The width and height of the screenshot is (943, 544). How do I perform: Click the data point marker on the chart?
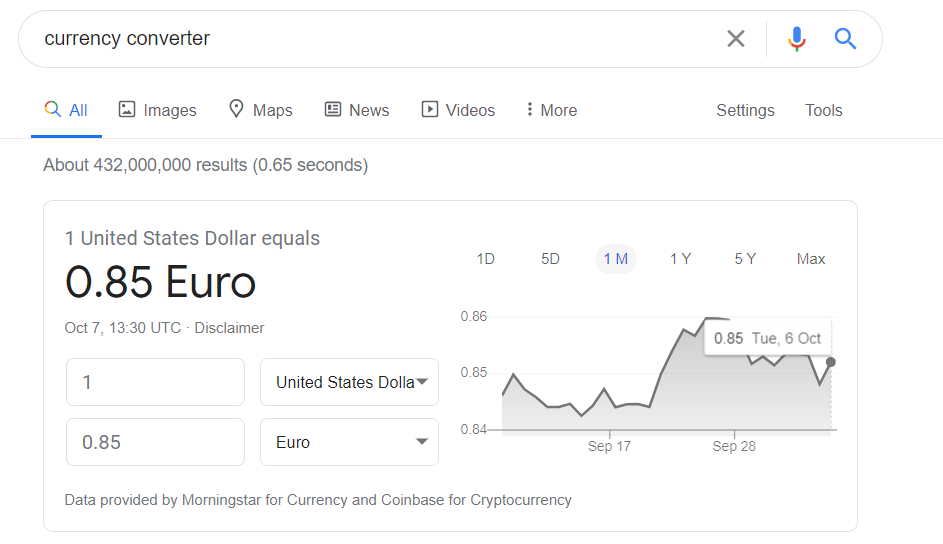click(x=831, y=362)
